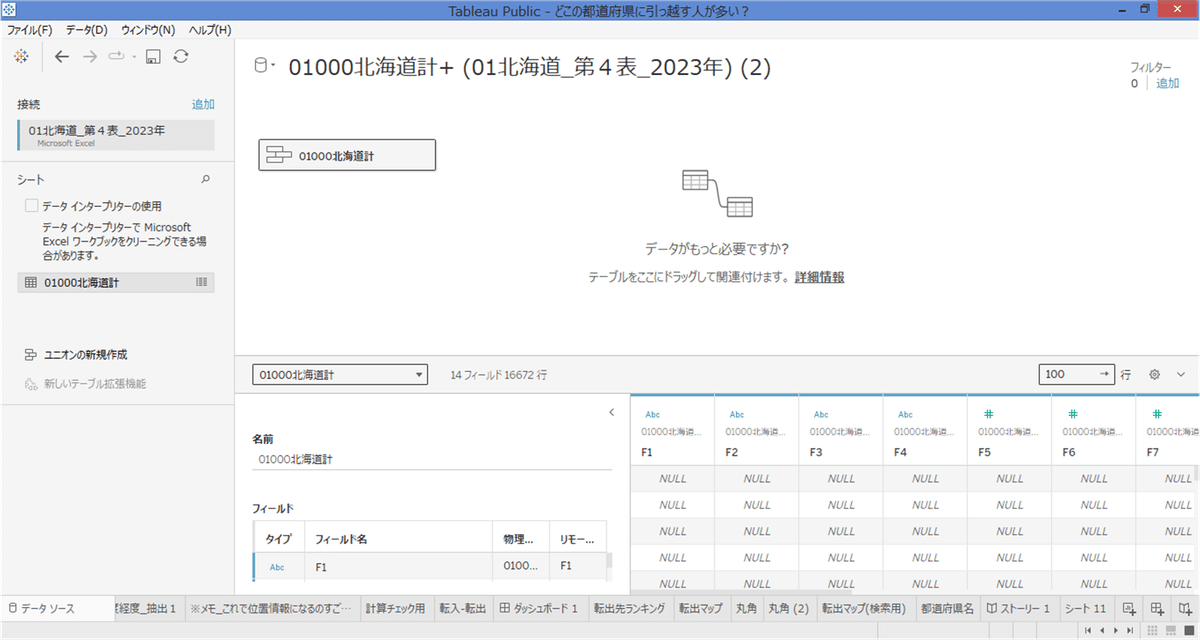Expand the chevron next to preview settings gear
This screenshot has height=640, width=1200.
[1180, 374]
